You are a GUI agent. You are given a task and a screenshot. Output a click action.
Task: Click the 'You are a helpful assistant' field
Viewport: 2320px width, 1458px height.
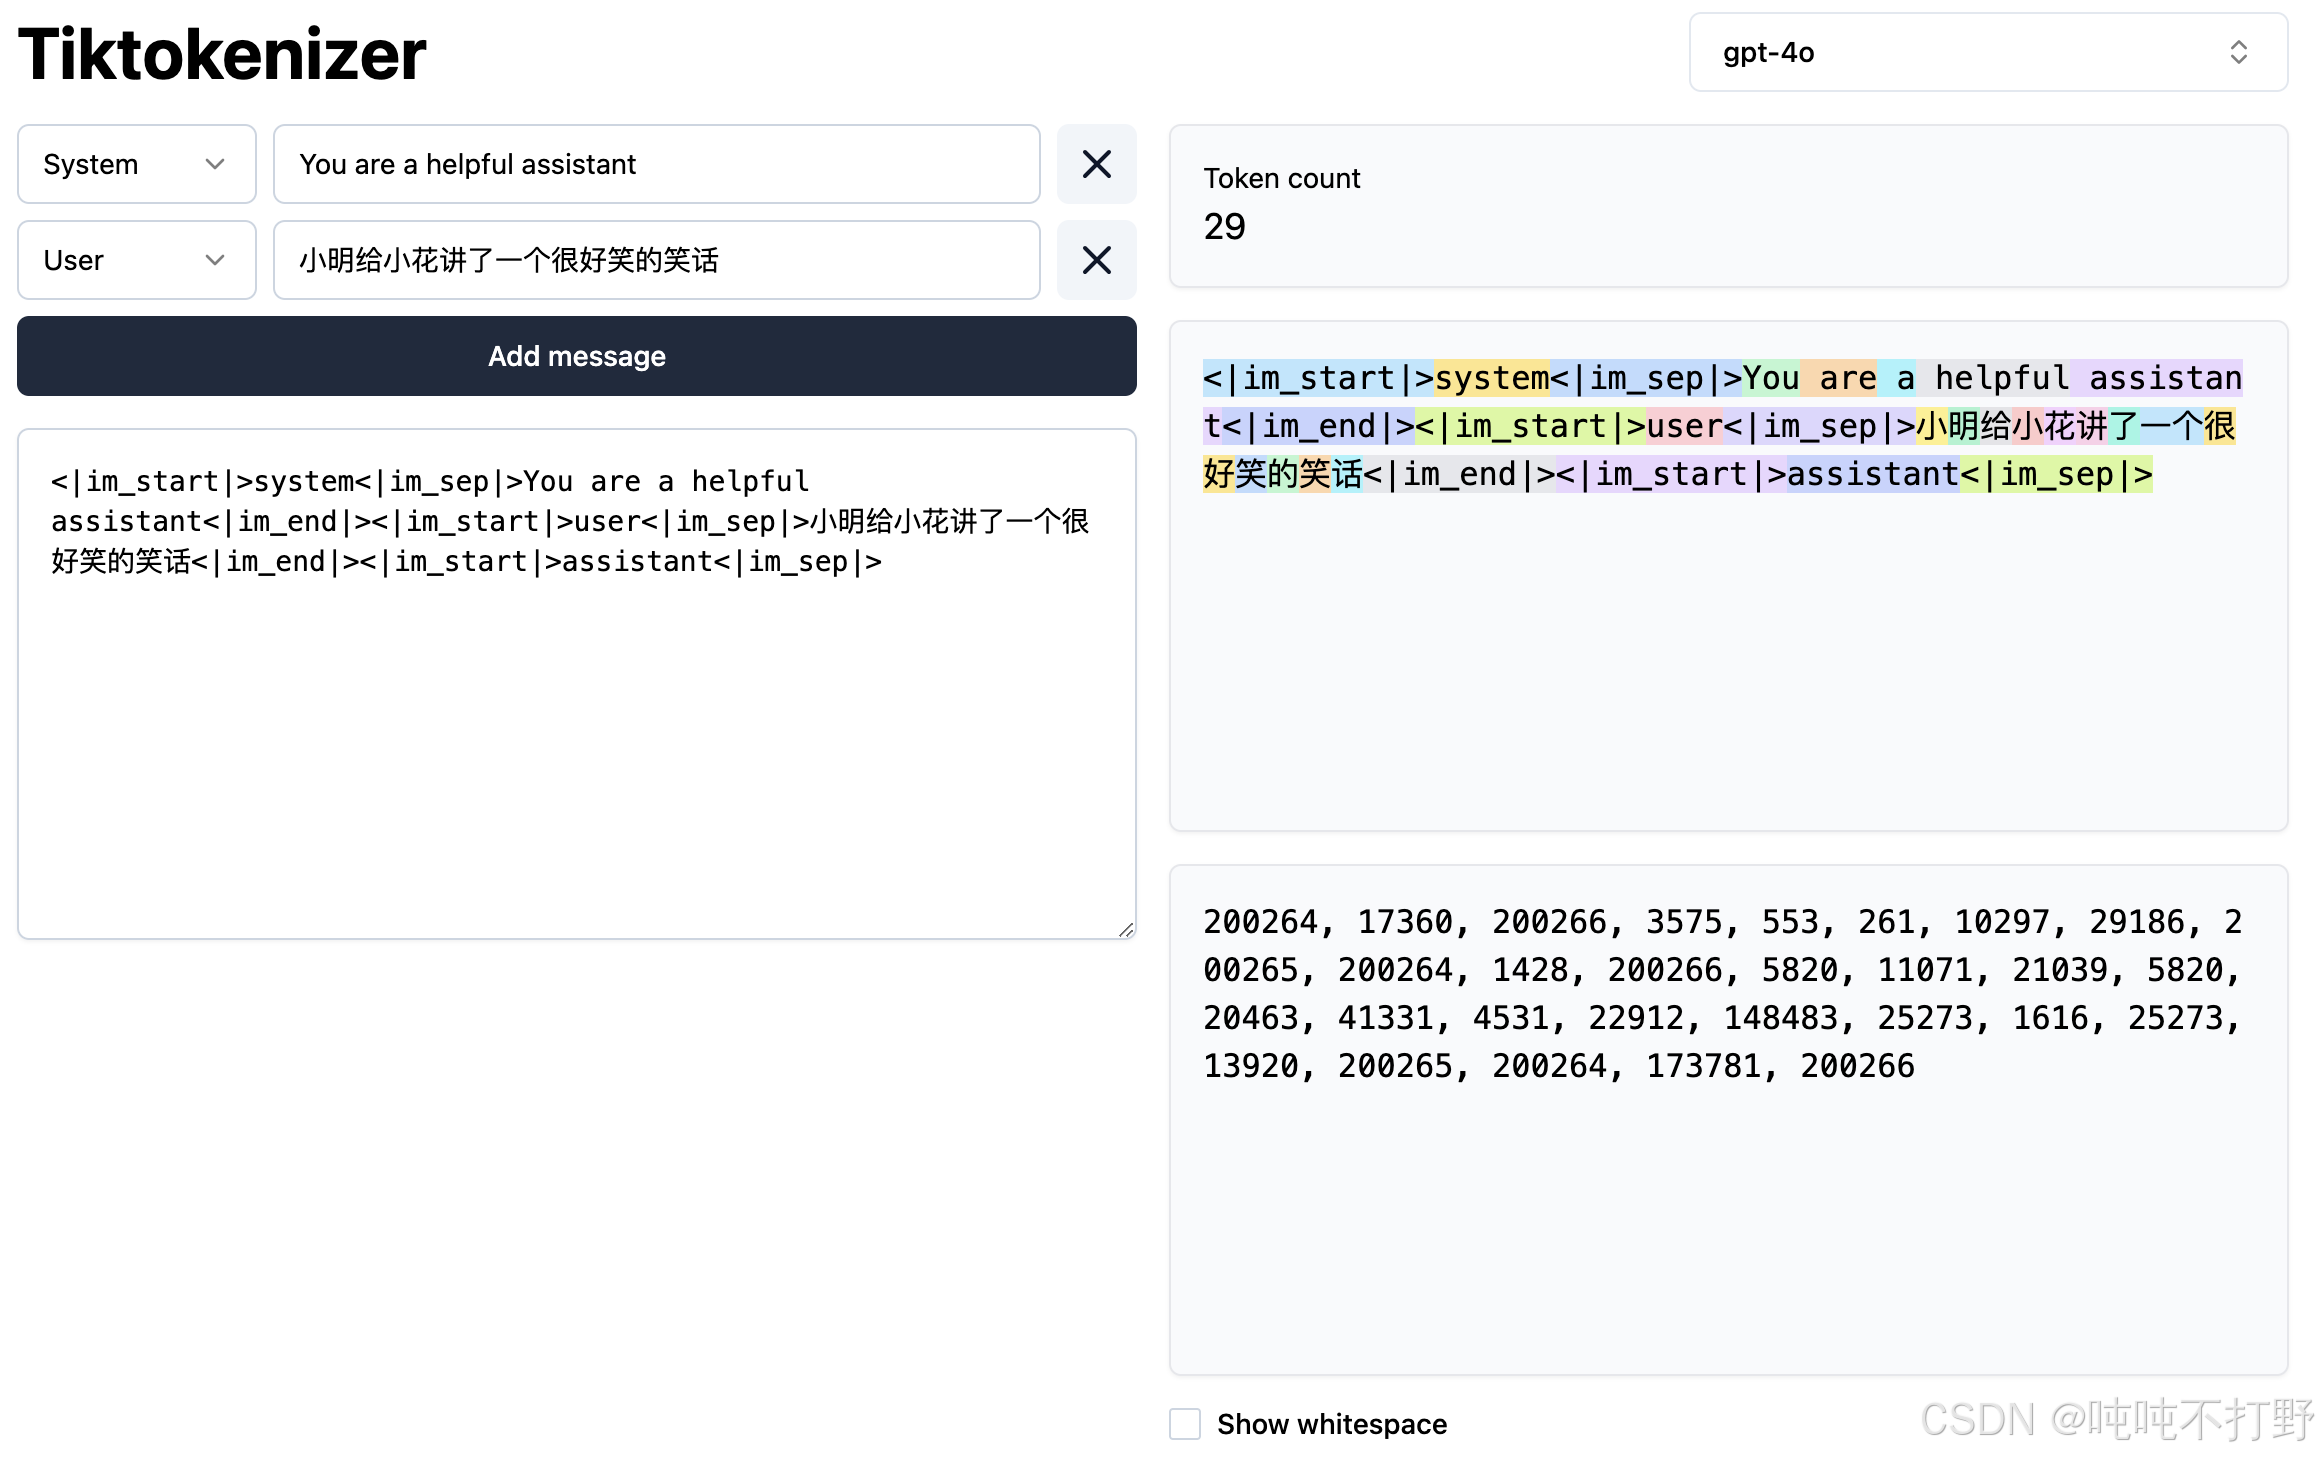pyautogui.click(x=656, y=164)
